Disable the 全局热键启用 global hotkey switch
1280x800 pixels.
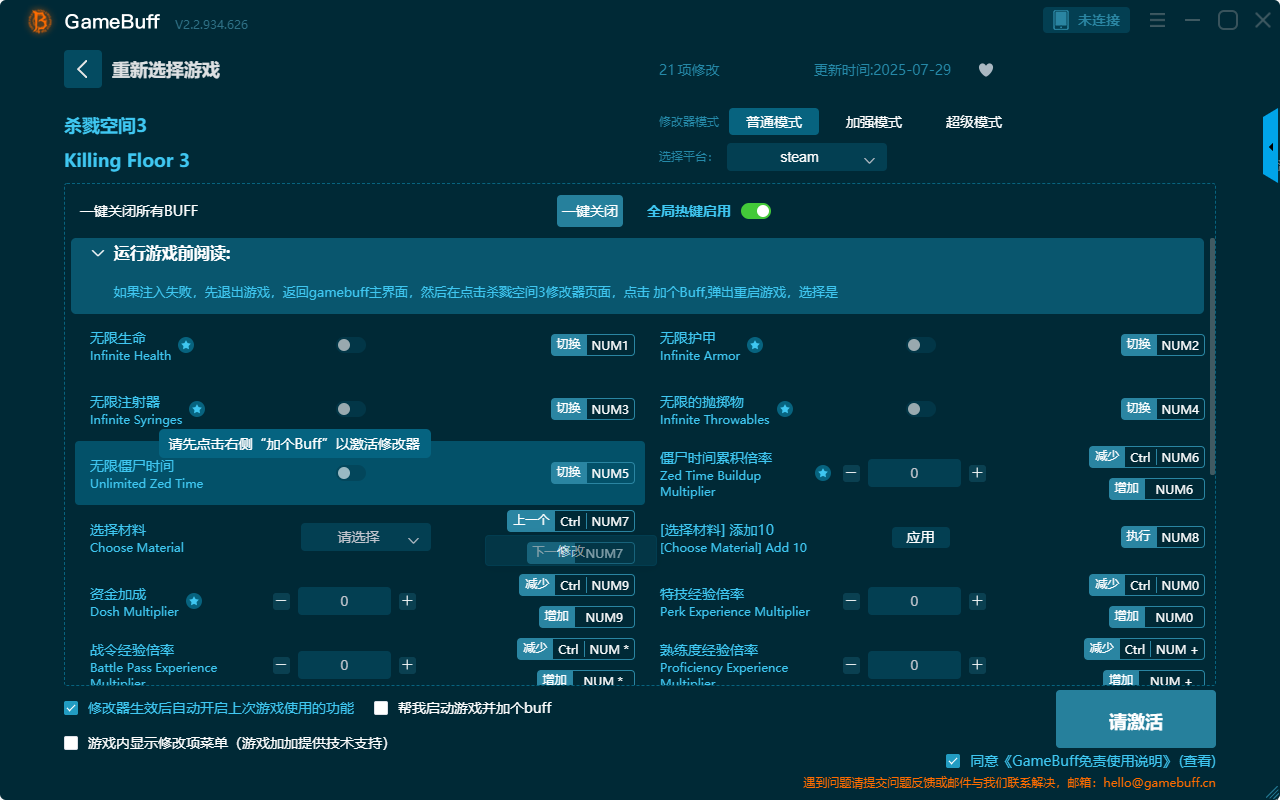click(756, 211)
